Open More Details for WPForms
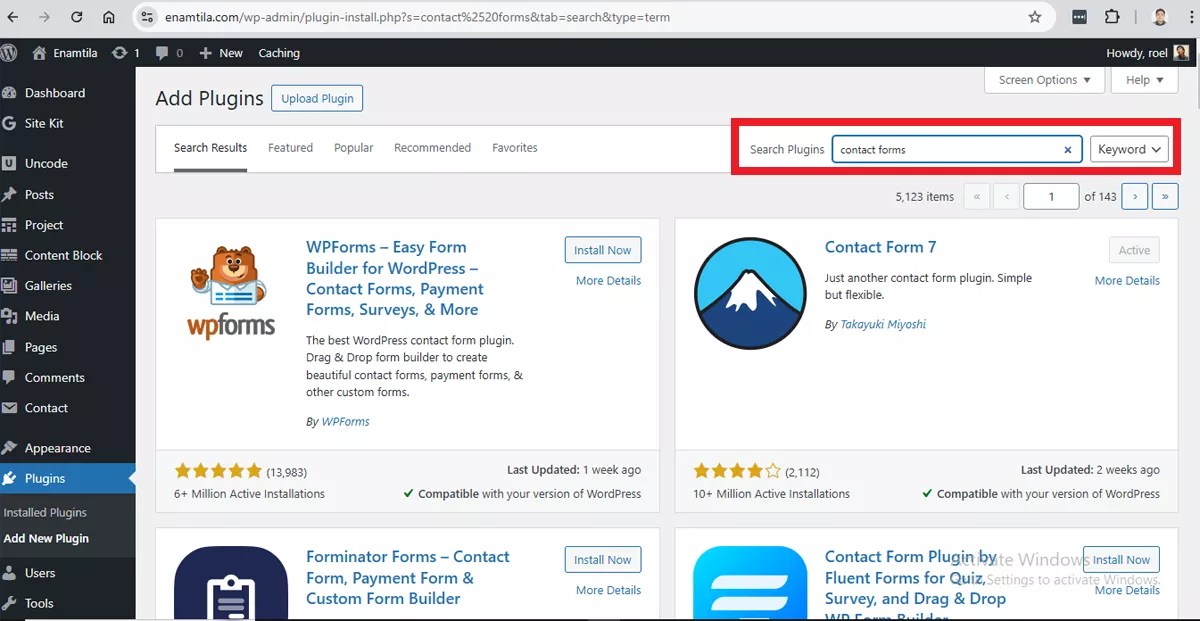Image resolution: width=1200 pixels, height=621 pixels. point(608,281)
